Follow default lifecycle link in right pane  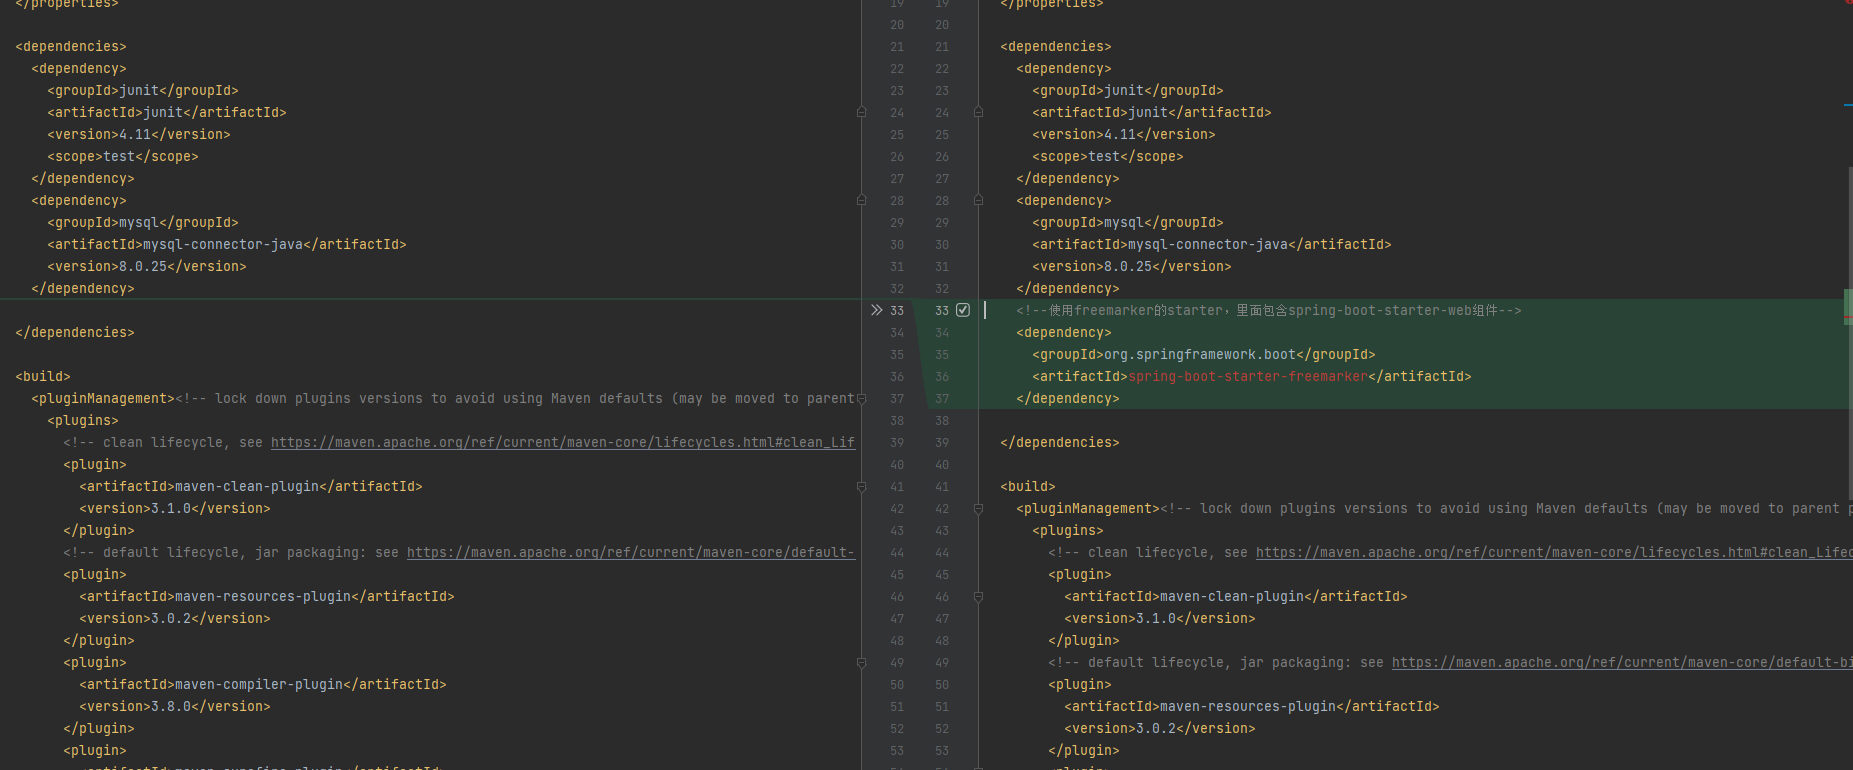coord(1621,662)
